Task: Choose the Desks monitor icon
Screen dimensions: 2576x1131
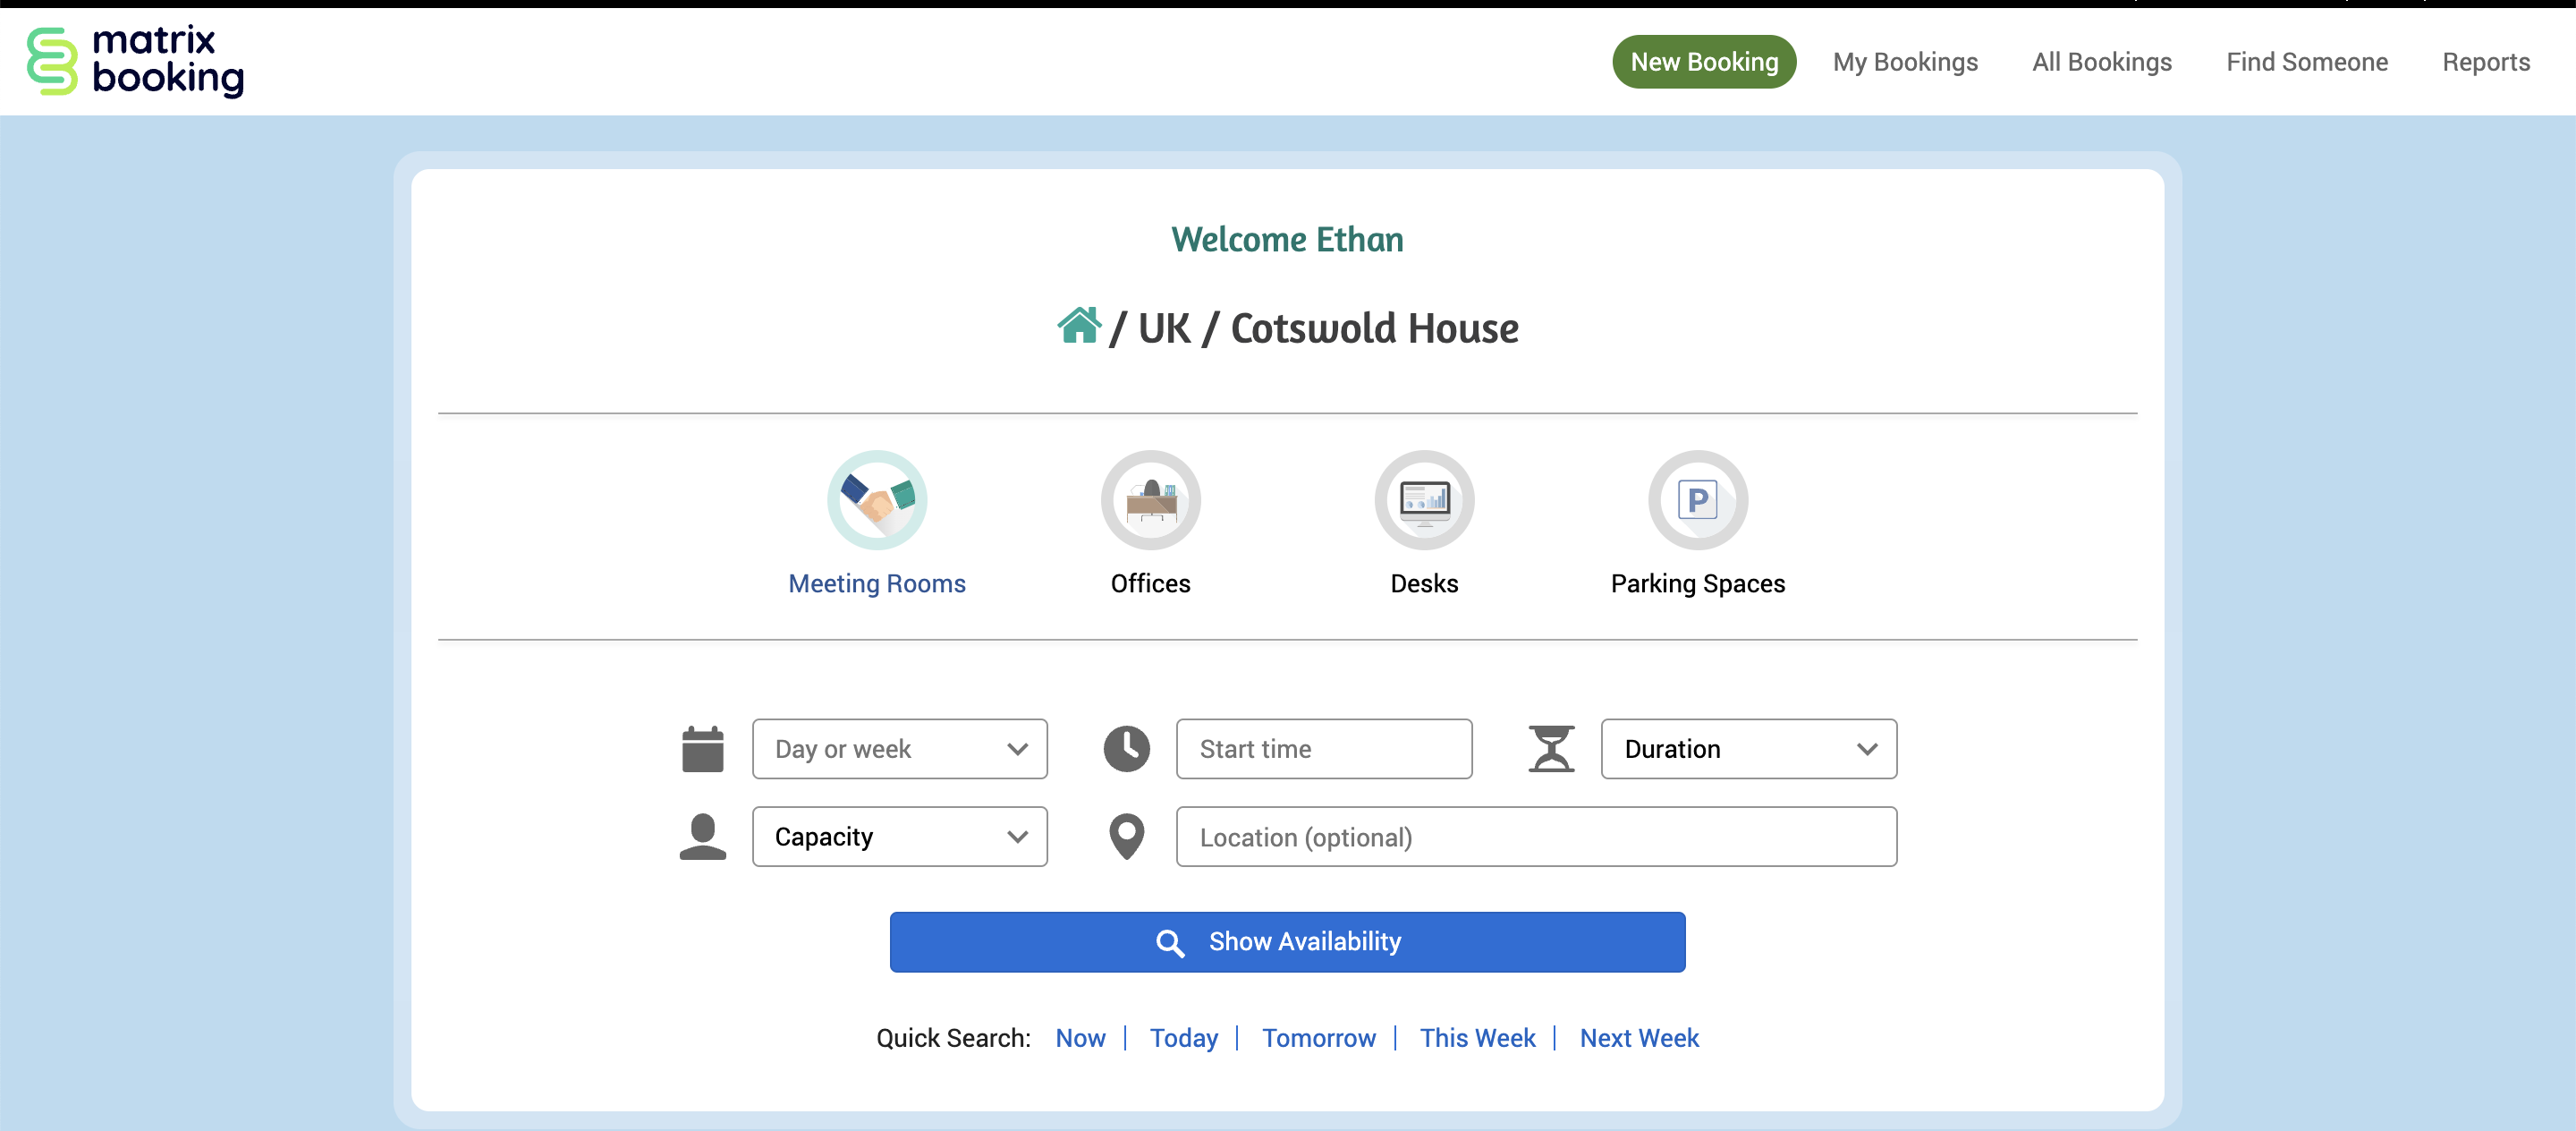Action: point(1424,499)
